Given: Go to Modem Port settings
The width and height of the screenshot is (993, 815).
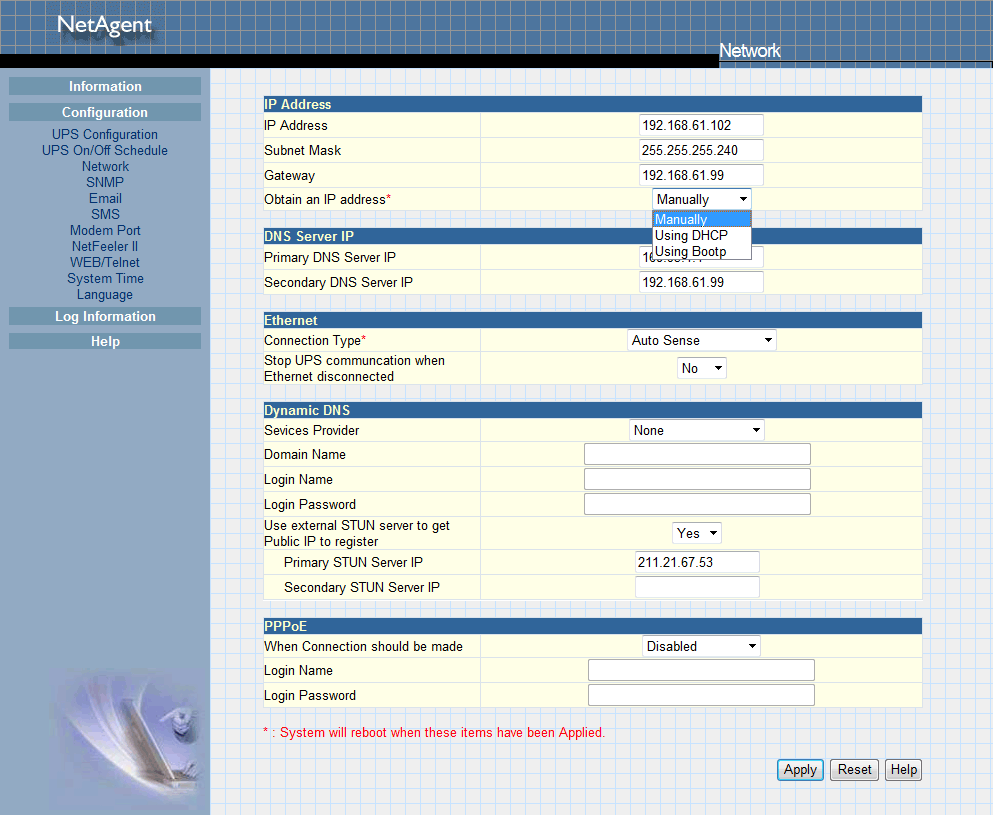Looking at the screenshot, I should click(105, 231).
